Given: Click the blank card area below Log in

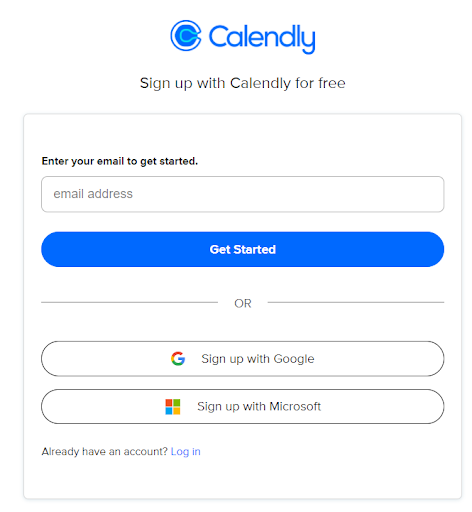Looking at the screenshot, I should (243, 478).
